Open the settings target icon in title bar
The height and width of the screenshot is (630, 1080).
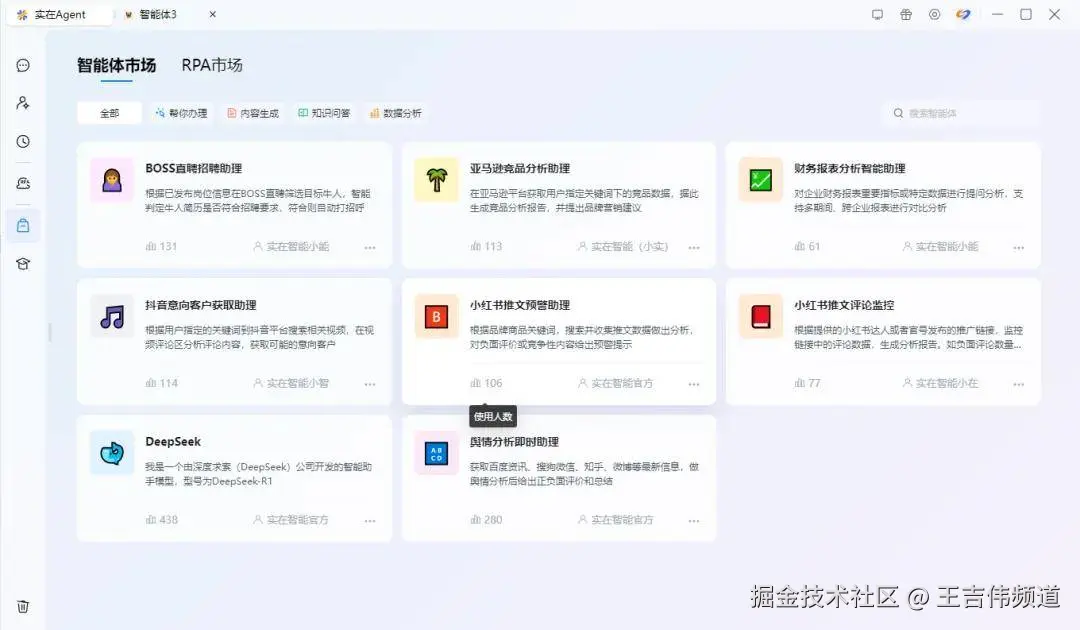click(x=934, y=14)
